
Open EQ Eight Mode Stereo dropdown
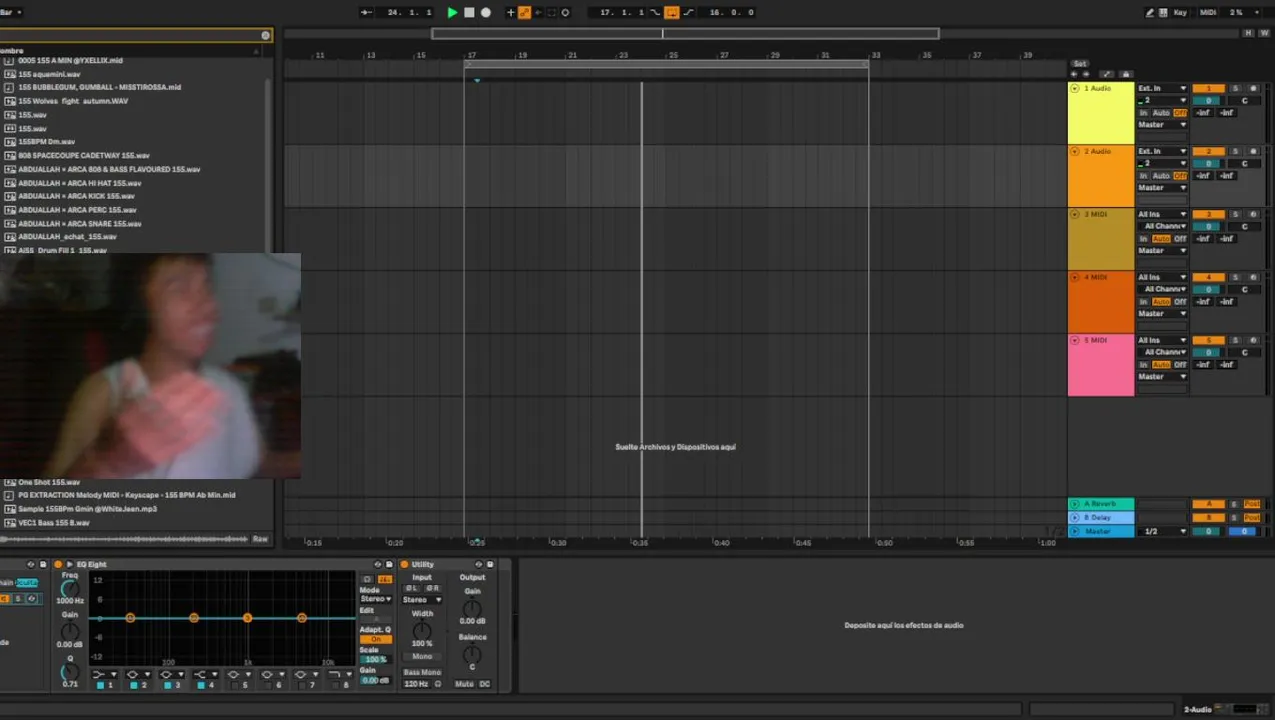[375, 599]
